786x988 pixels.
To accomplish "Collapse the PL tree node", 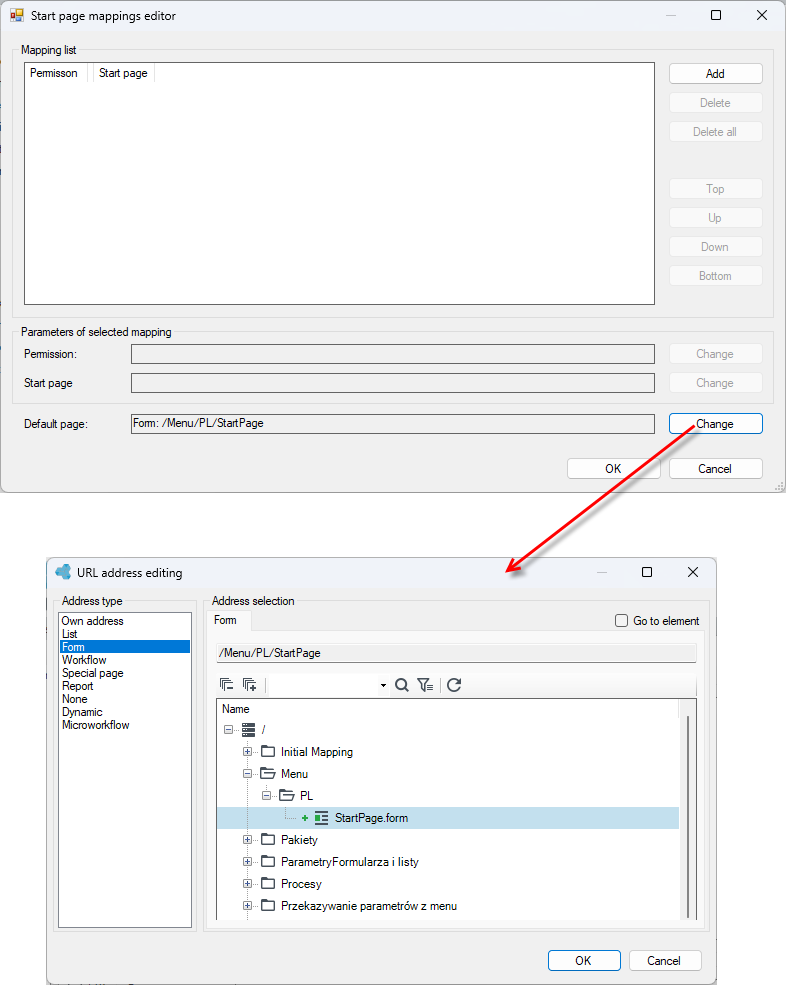I will [266, 796].
